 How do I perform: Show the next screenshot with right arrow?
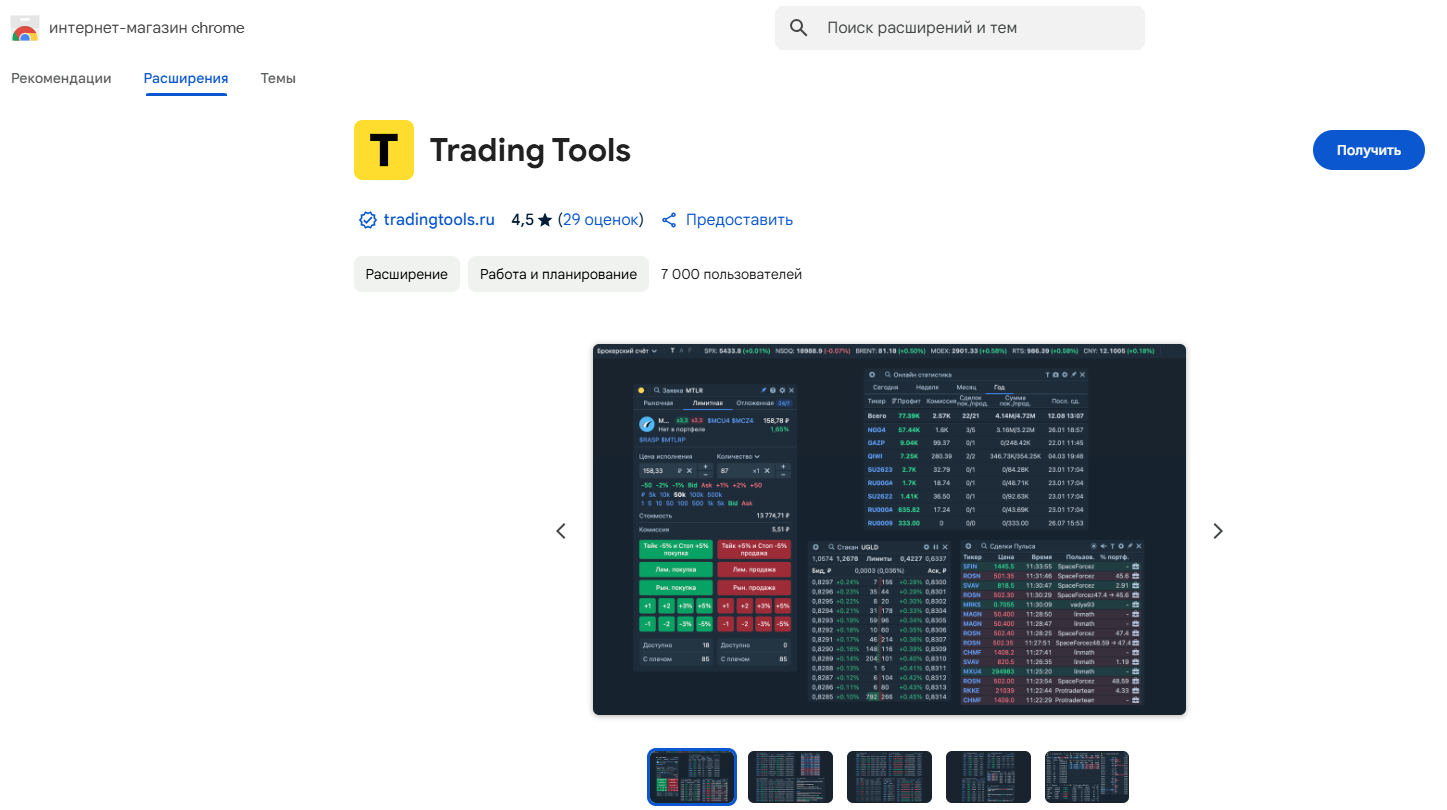(1218, 531)
